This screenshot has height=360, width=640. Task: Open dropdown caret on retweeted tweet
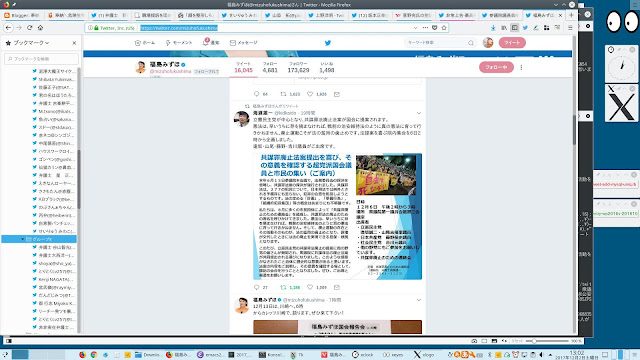(419, 113)
